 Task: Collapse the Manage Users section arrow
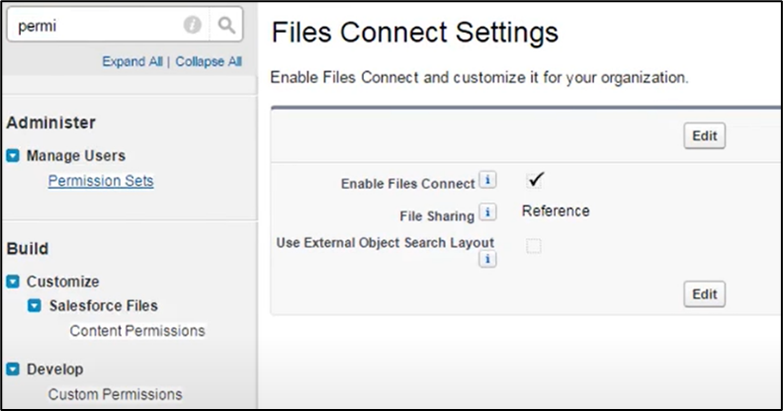click(x=13, y=156)
